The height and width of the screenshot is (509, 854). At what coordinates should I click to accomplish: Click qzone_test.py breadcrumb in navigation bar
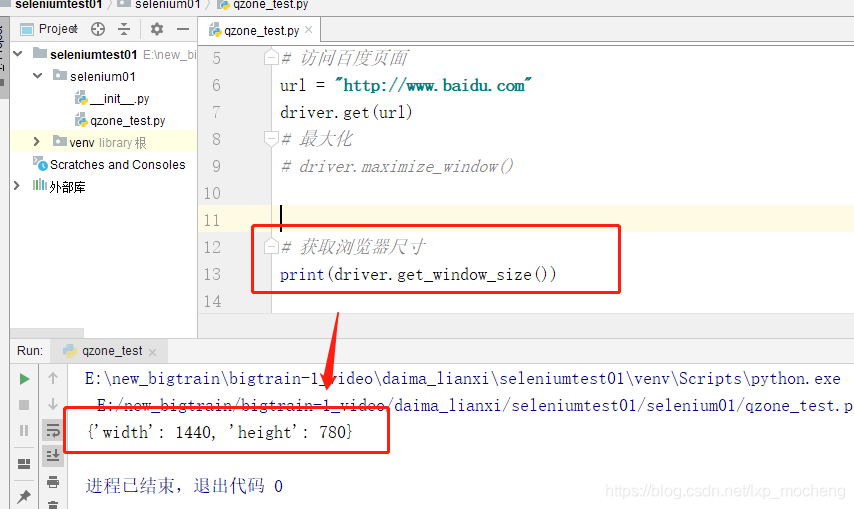click(x=263, y=4)
